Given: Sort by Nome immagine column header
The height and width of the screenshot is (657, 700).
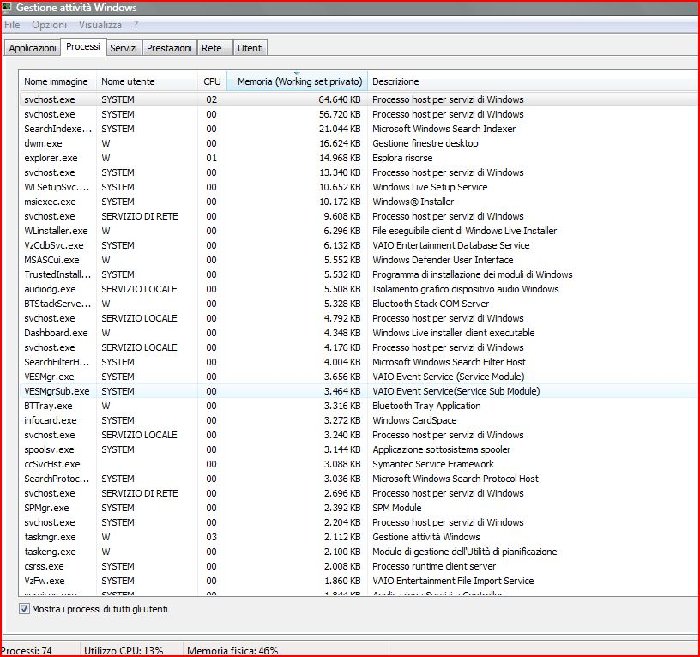Looking at the screenshot, I should point(58,82).
